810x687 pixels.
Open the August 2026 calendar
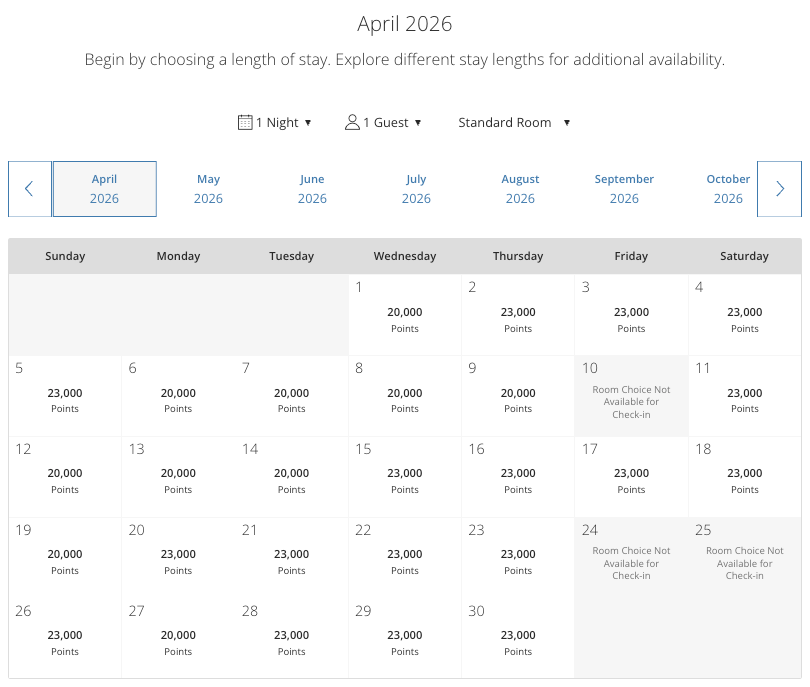[520, 189]
